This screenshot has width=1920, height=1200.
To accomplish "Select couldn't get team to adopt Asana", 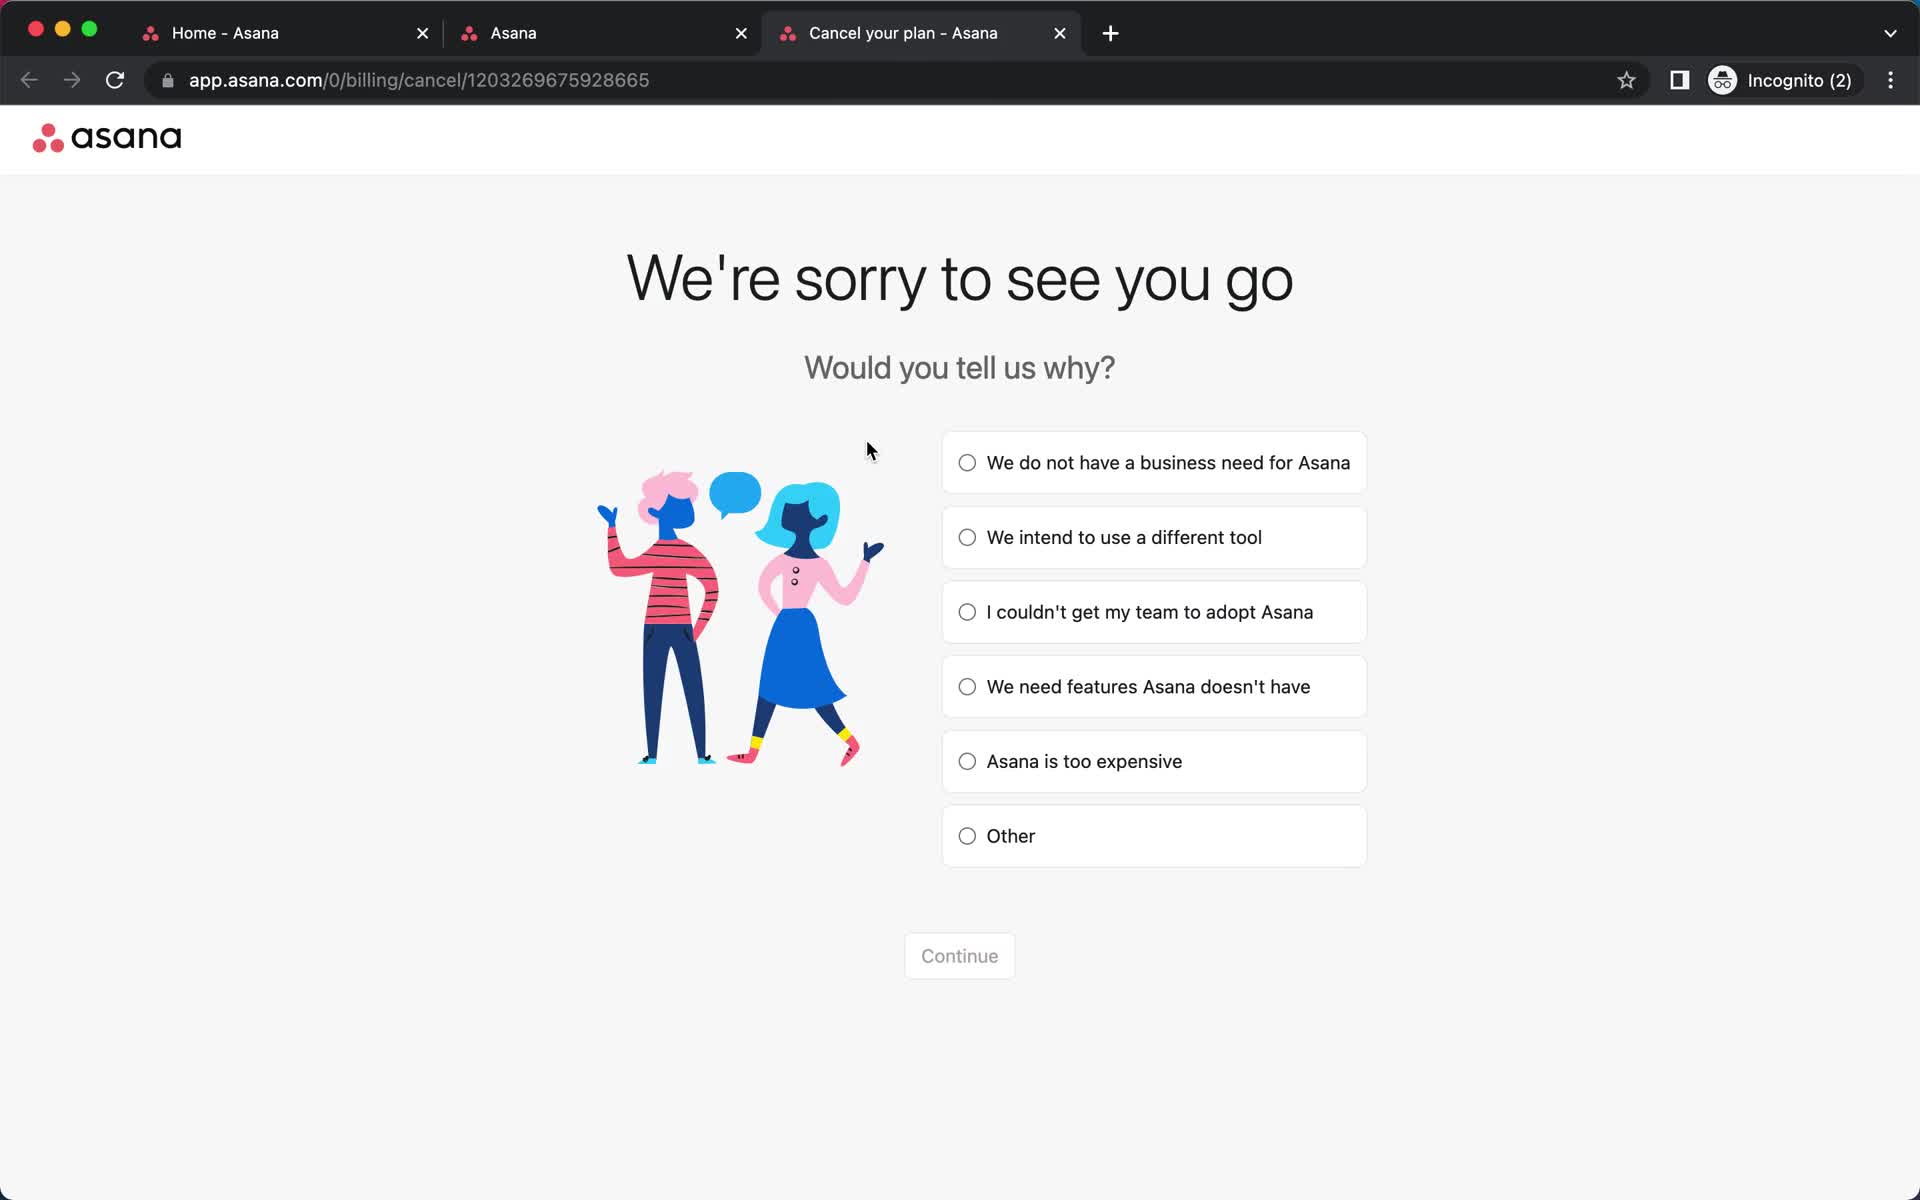I will (966, 611).
